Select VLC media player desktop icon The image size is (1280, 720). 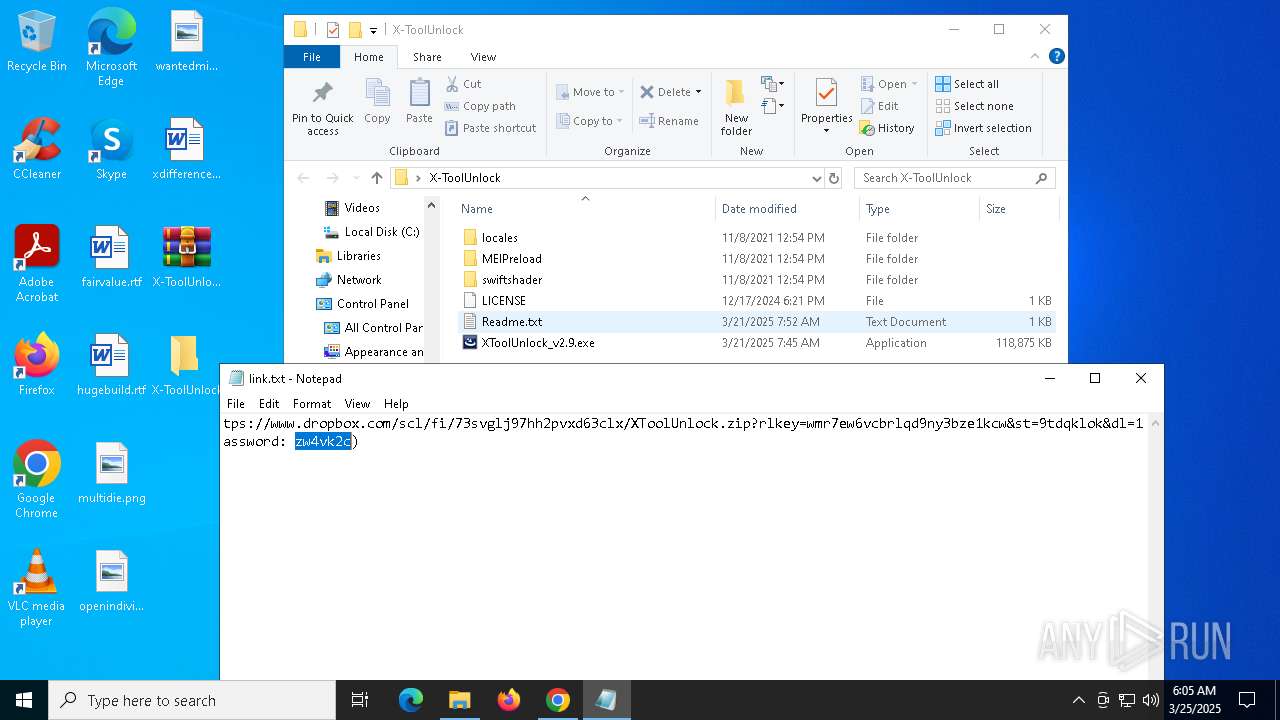click(37, 588)
